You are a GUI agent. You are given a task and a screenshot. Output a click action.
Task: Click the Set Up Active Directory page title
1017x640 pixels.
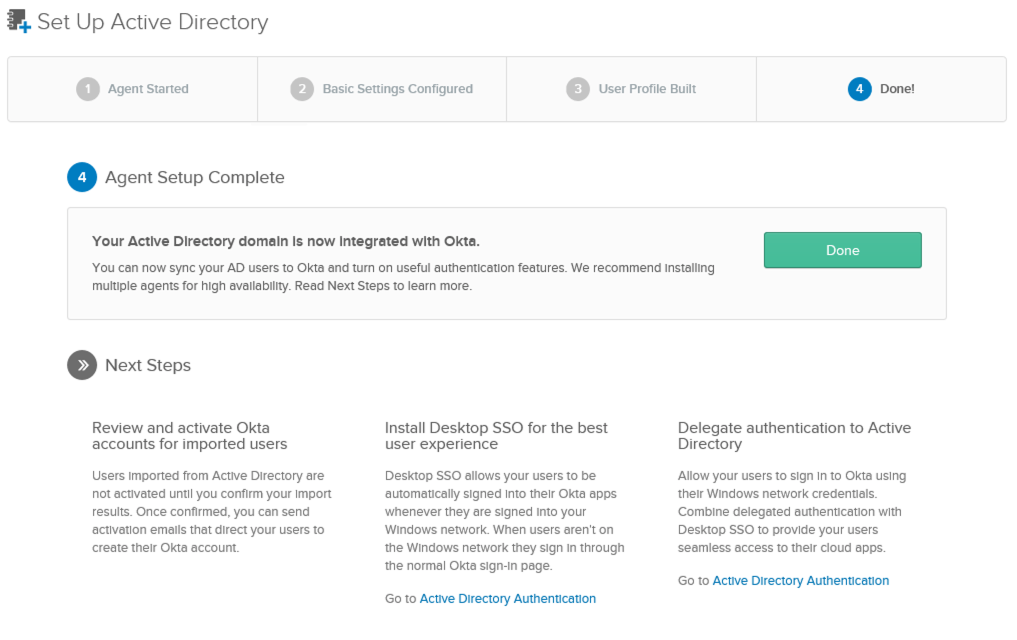click(152, 22)
